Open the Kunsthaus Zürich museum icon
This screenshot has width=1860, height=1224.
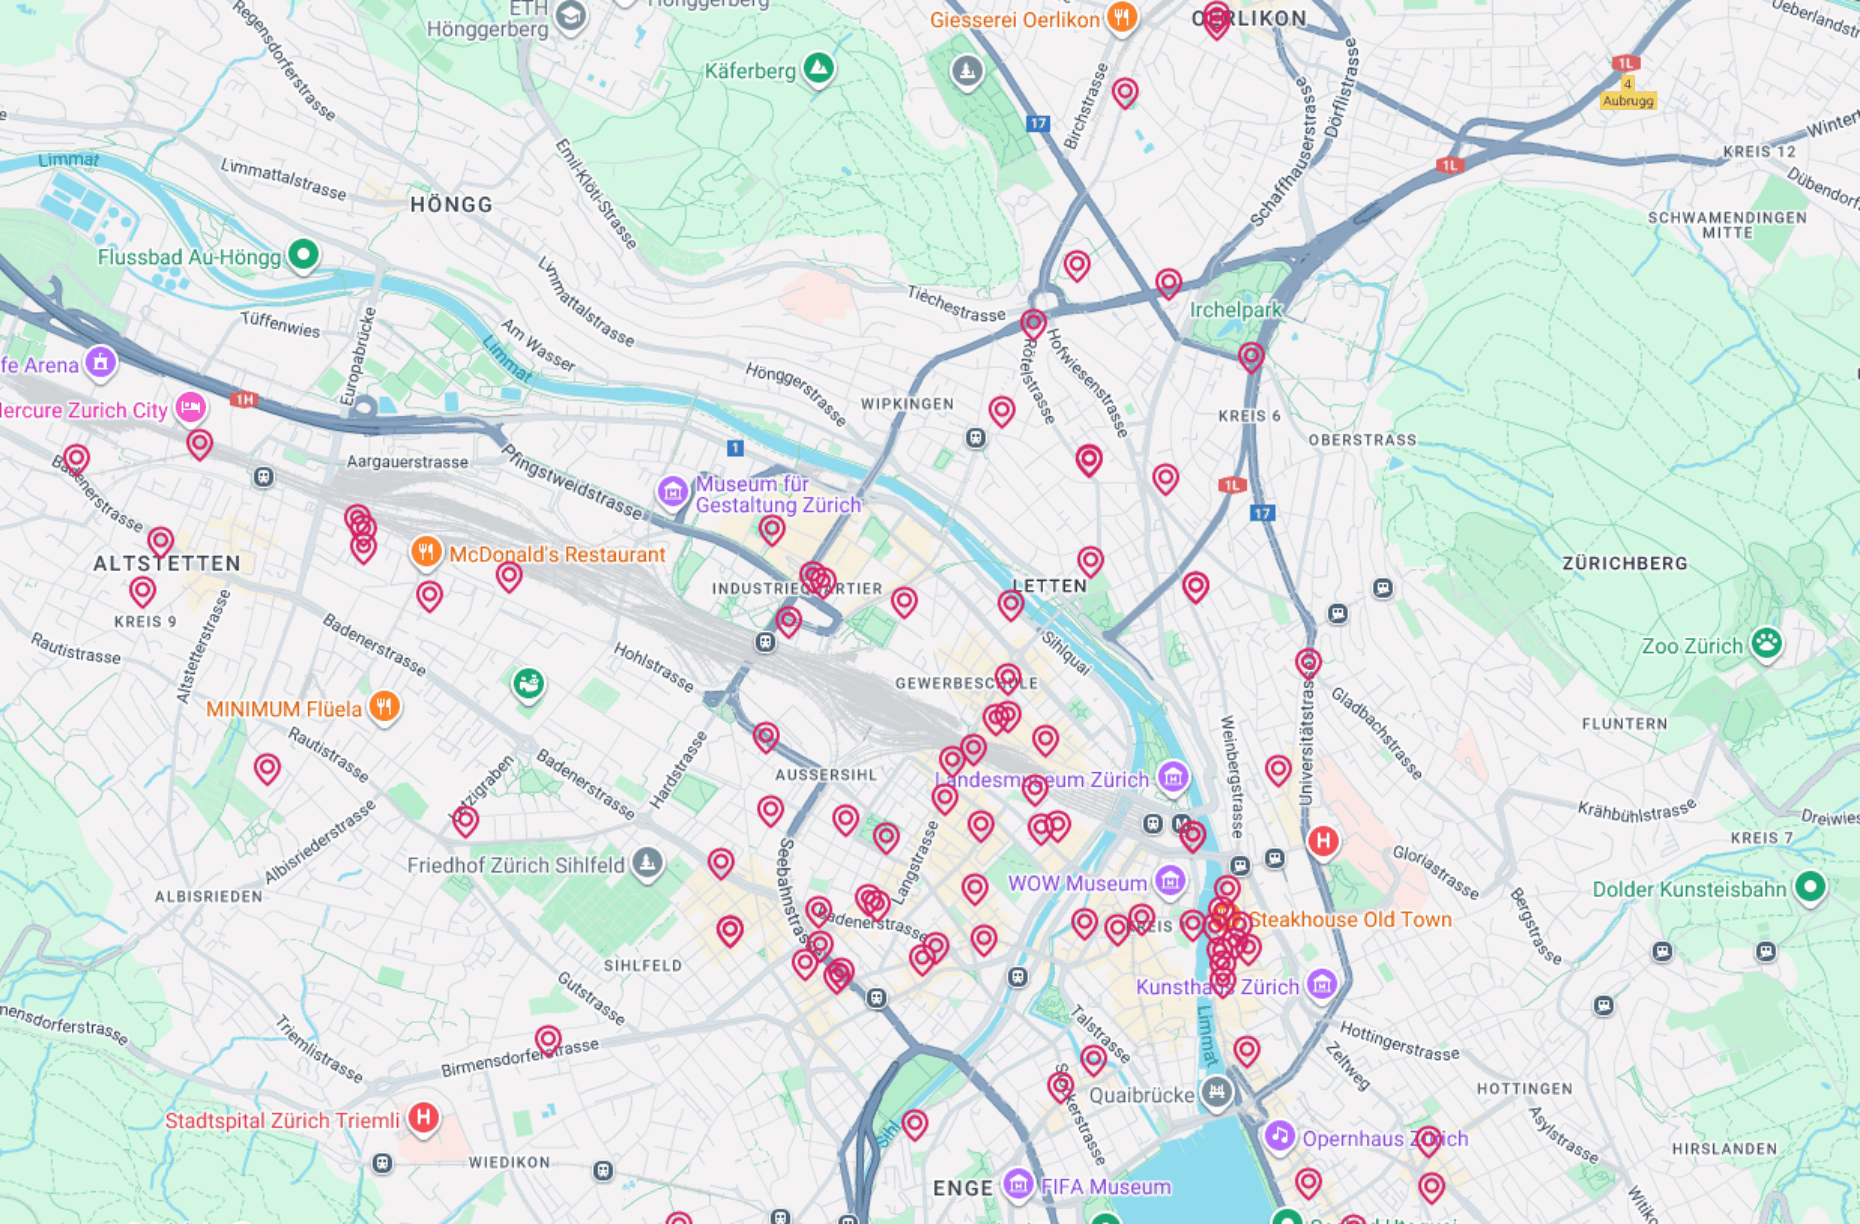click(1321, 984)
